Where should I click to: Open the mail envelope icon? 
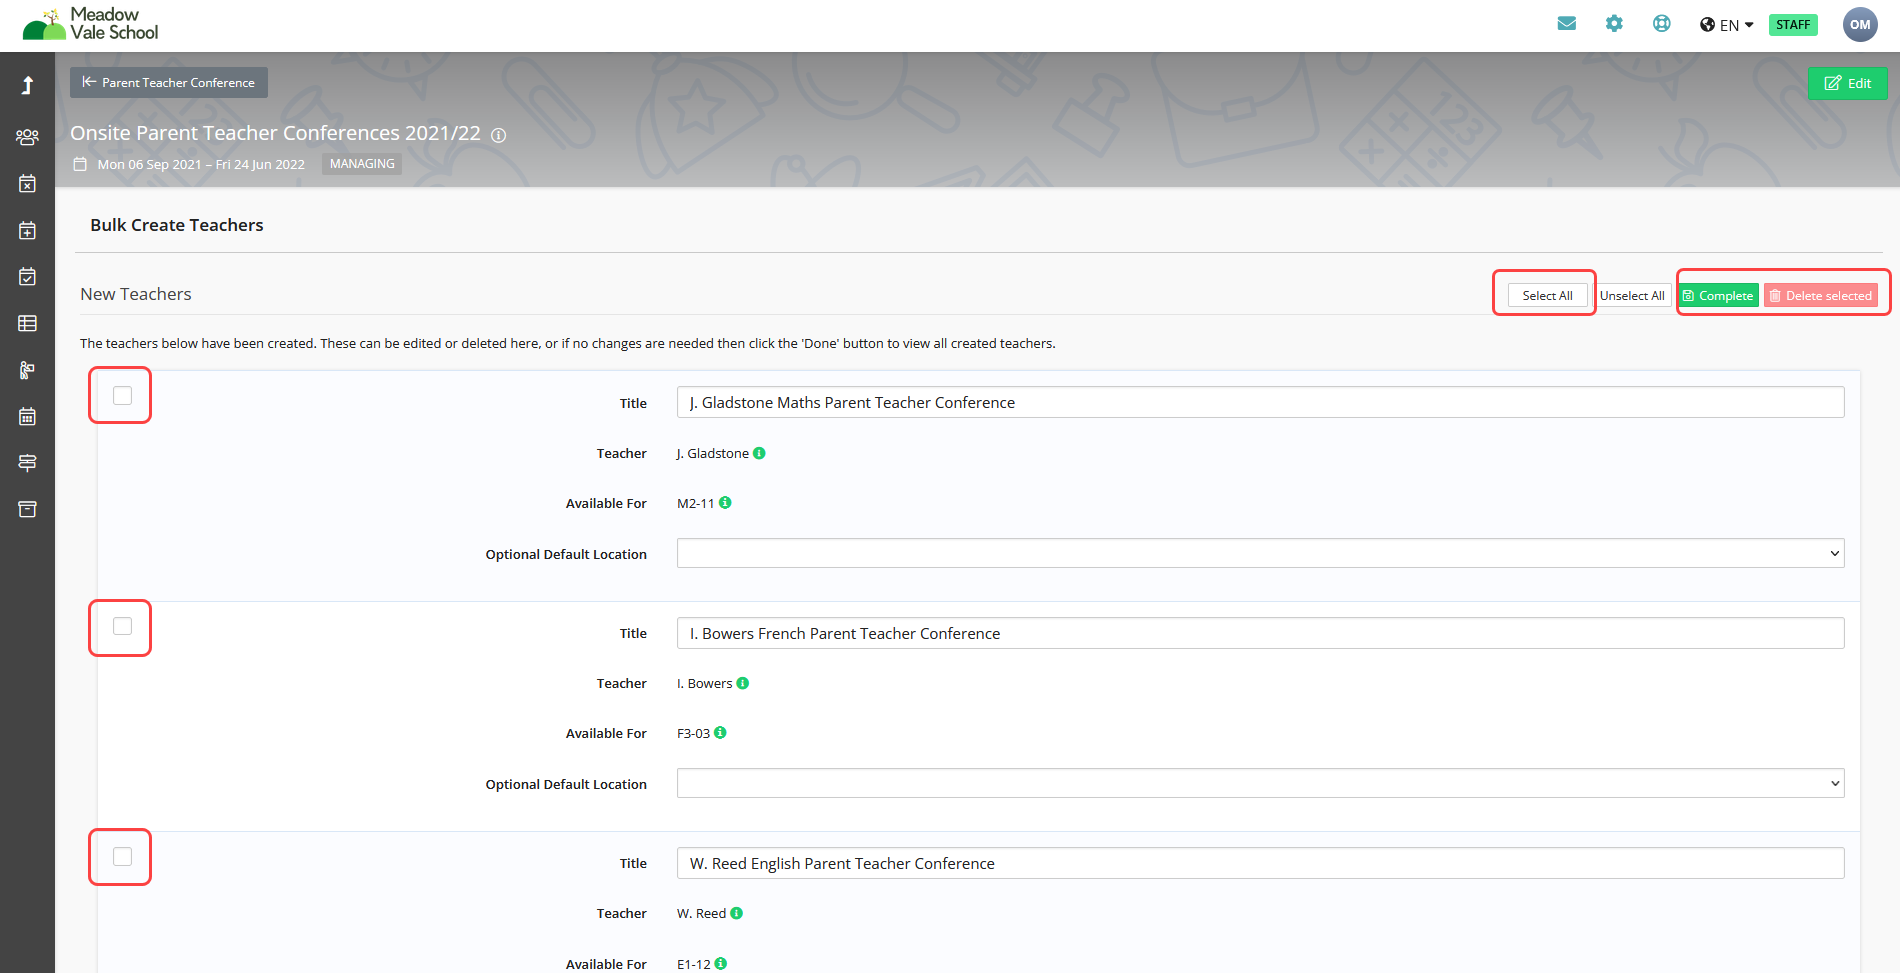(x=1566, y=24)
